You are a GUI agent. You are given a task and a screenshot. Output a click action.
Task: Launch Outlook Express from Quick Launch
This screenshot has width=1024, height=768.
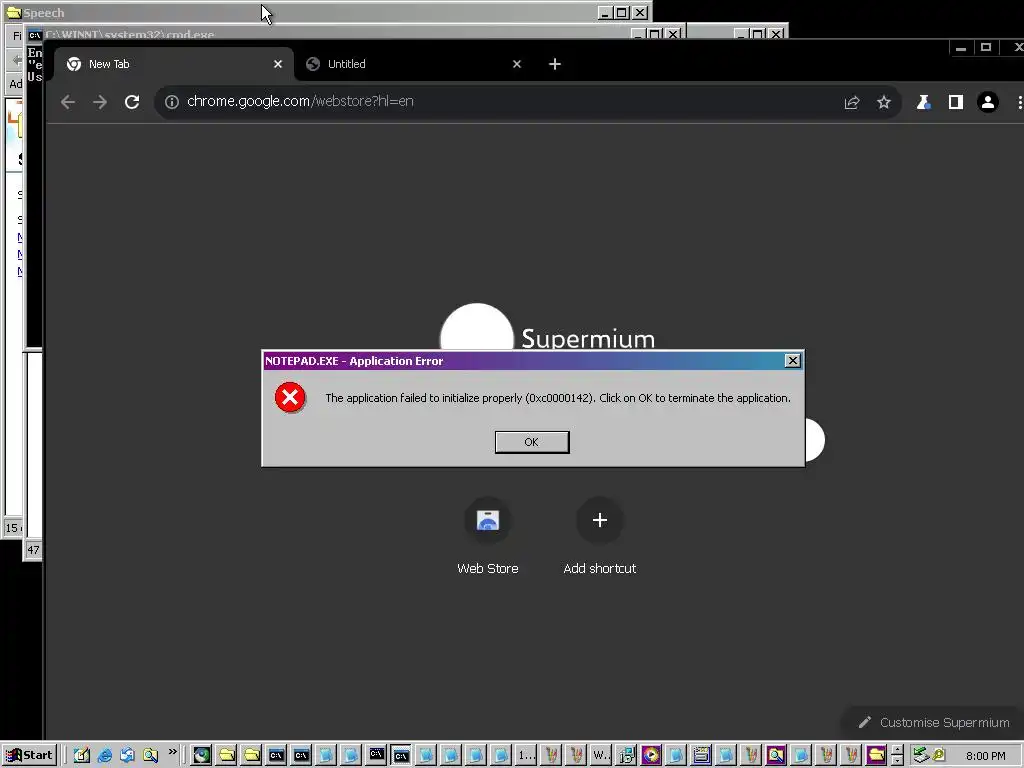[x=127, y=756]
